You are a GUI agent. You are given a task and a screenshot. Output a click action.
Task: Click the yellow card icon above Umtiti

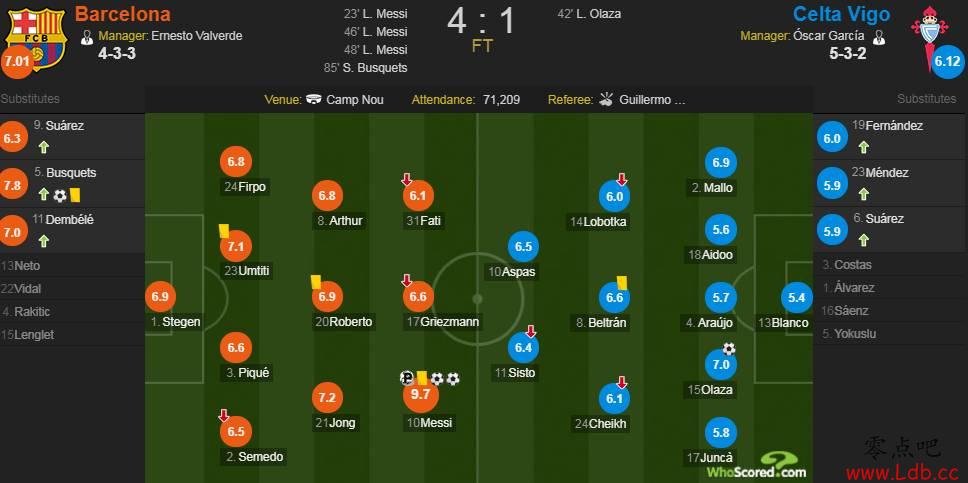pyautogui.click(x=223, y=231)
